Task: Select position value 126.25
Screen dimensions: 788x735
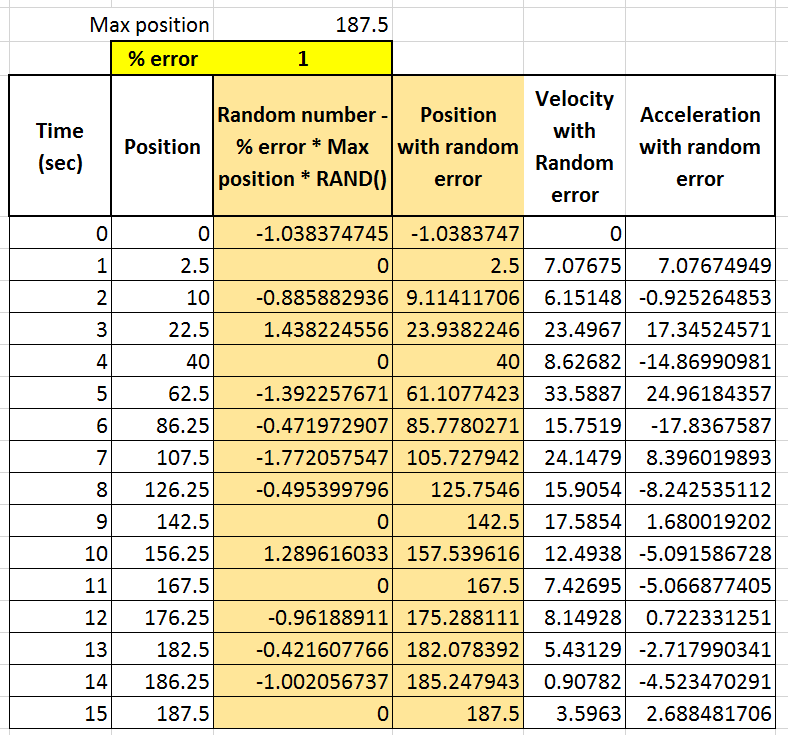Action: [x=162, y=489]
